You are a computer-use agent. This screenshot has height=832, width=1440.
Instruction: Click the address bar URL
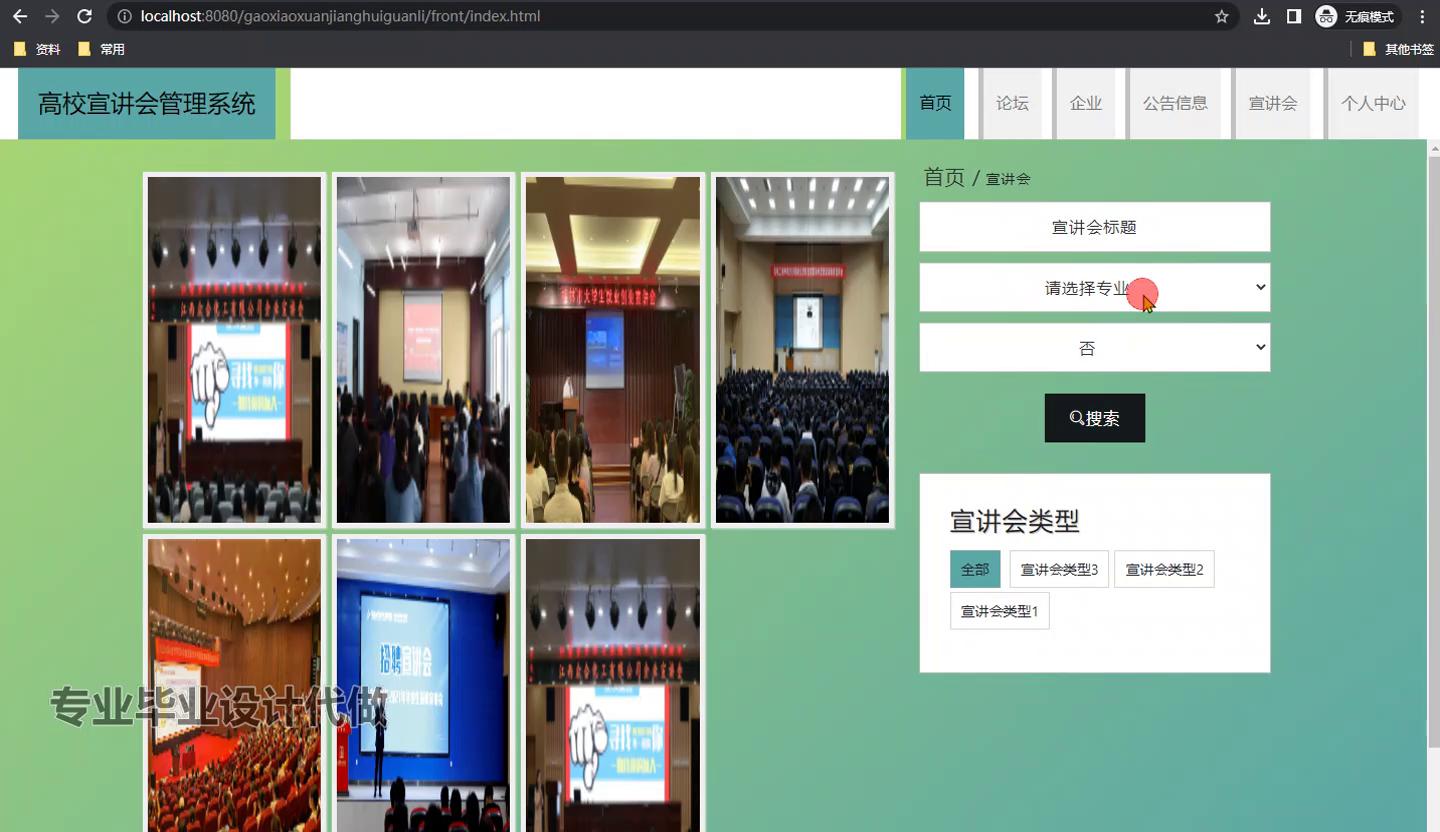[x=340, y=17]
